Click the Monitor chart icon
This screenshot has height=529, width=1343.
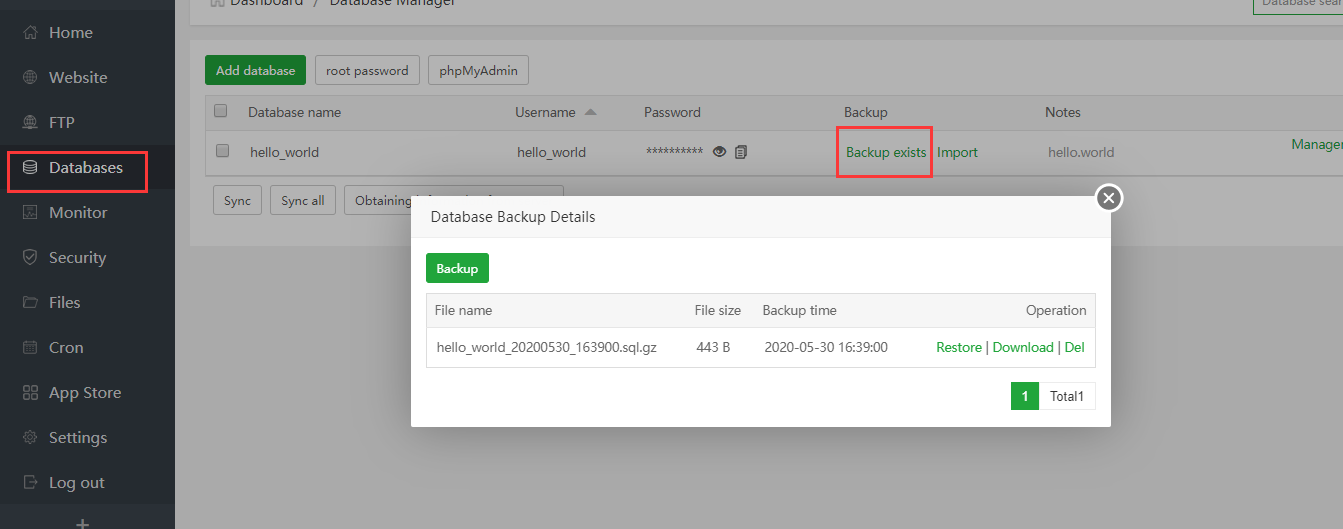tap(30, 212)
